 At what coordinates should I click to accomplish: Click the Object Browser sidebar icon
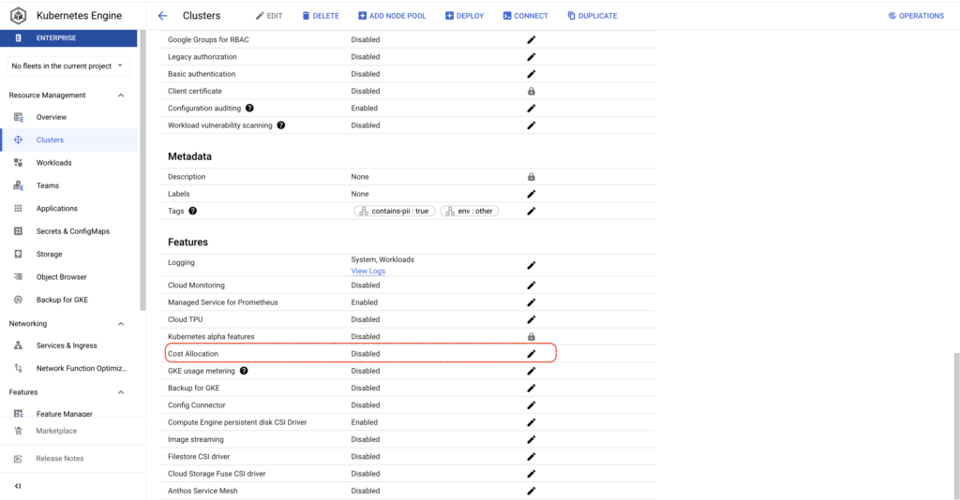pyautogui.click(x=18, y=277)
